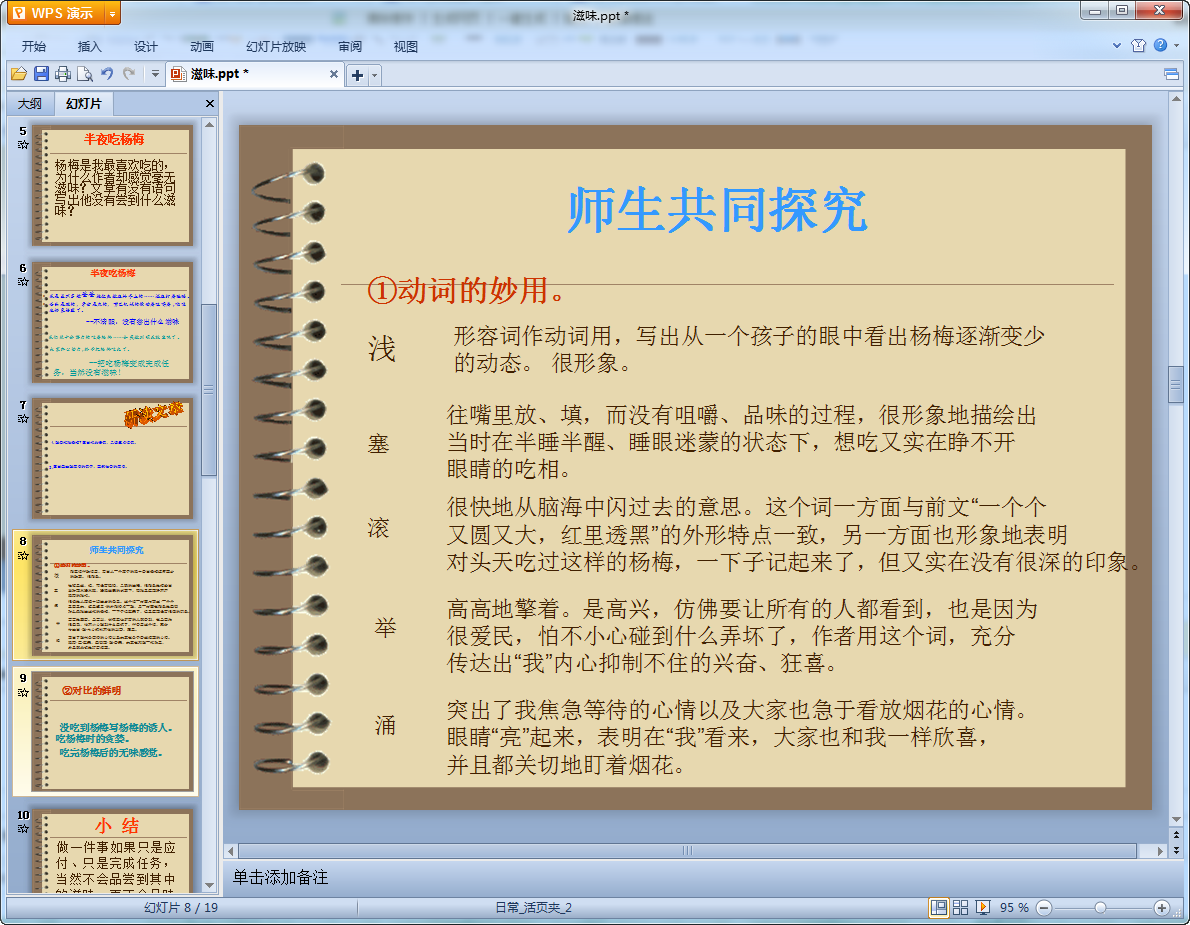Click the character 滚 on the slide
1190x925 pixels.
[378, 527]
